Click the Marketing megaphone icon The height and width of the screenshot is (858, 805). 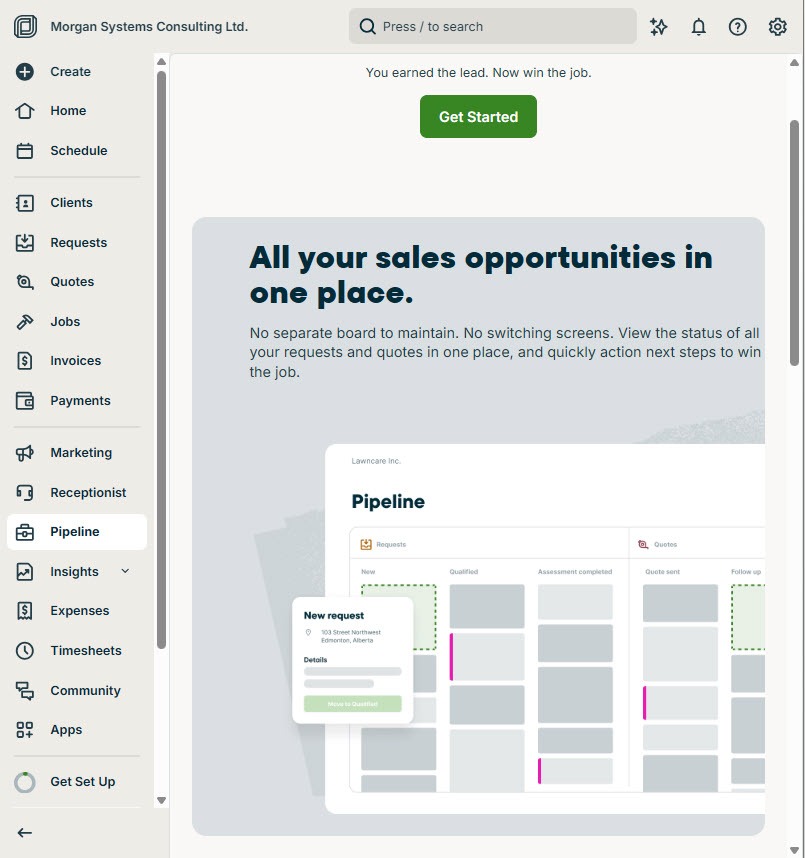point(25,453)
